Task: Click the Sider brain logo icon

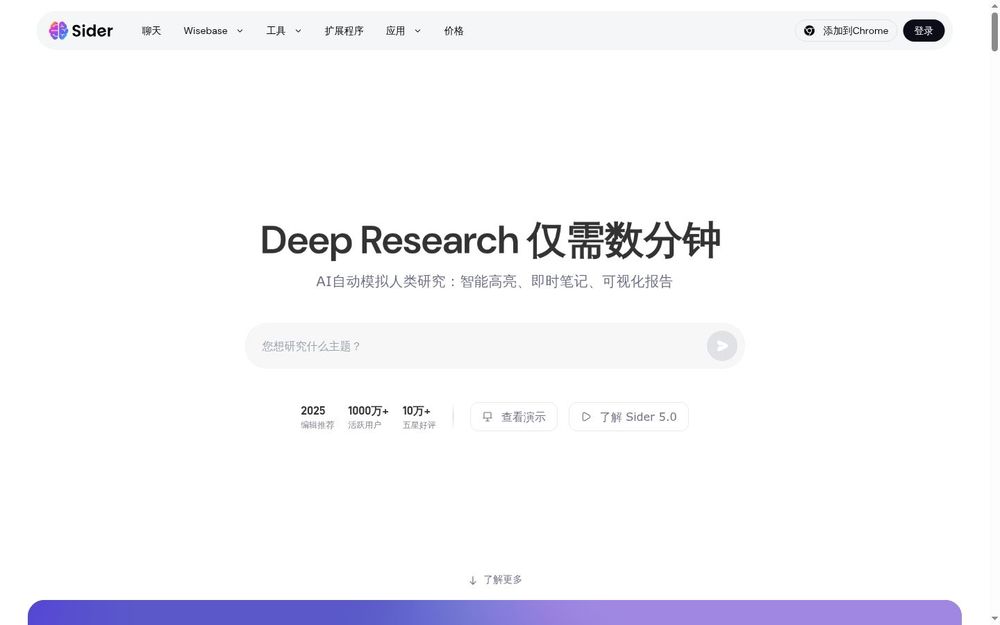Action: tap(58, 31)
